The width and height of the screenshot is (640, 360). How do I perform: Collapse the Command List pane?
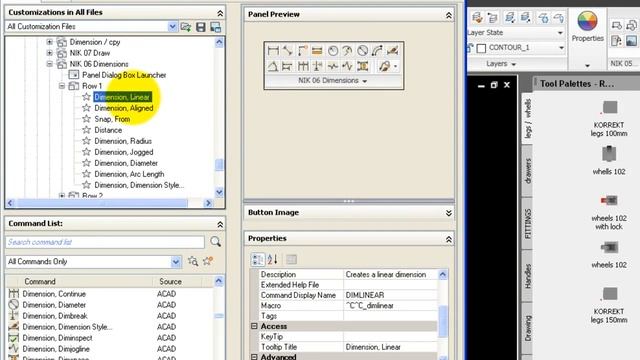coord(220,224)
